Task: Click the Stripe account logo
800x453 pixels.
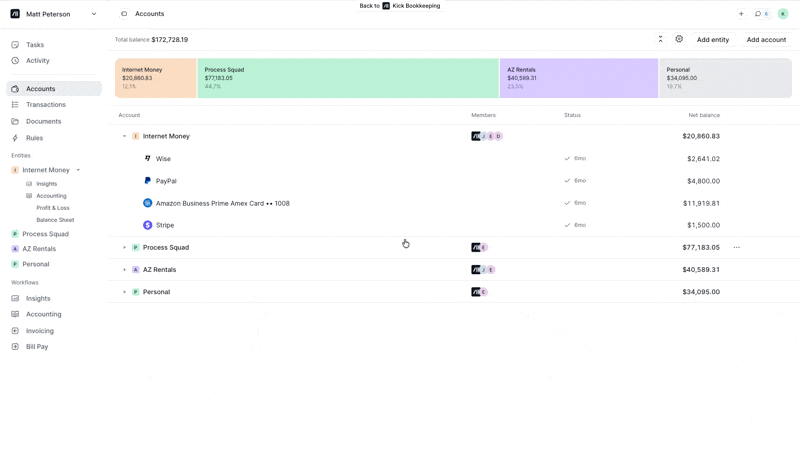Action: pyautogui.click(x=147, y=225)
